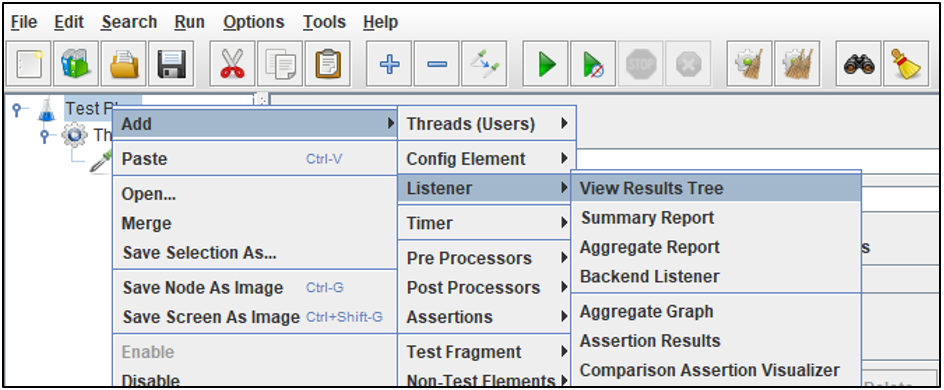This screenshot has height=390, width=944.
Task: Choose Disable in the context menu
Action: click(x=255, y=381)
